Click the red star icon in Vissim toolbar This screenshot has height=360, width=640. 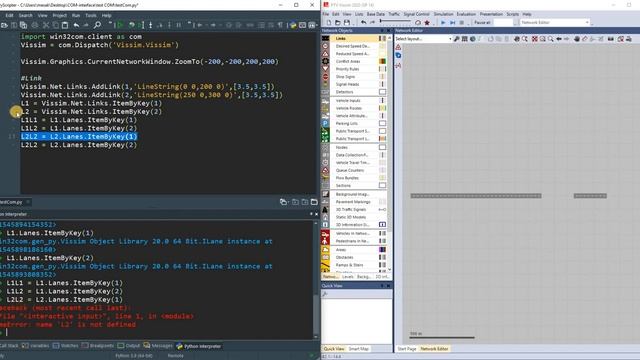(x=427, y=22)
